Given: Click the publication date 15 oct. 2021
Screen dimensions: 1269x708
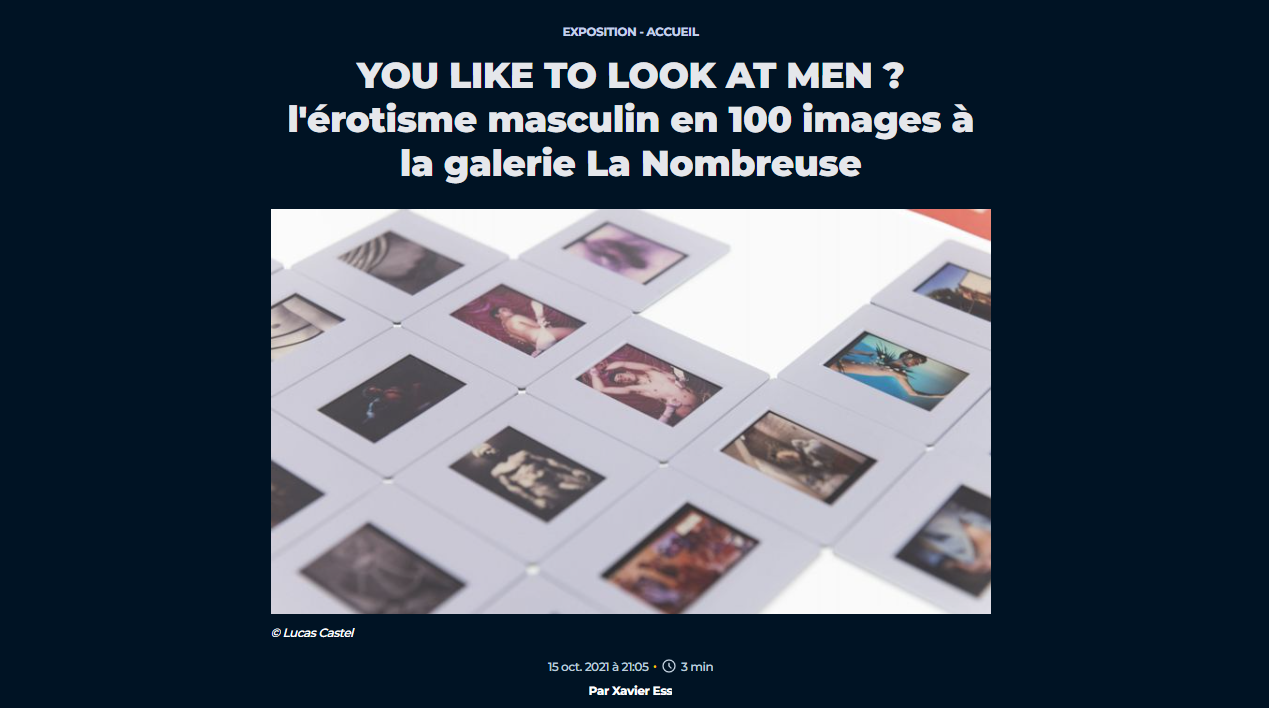Looking at the screenshot, I should pyautogui.click(x=598, y=667).
